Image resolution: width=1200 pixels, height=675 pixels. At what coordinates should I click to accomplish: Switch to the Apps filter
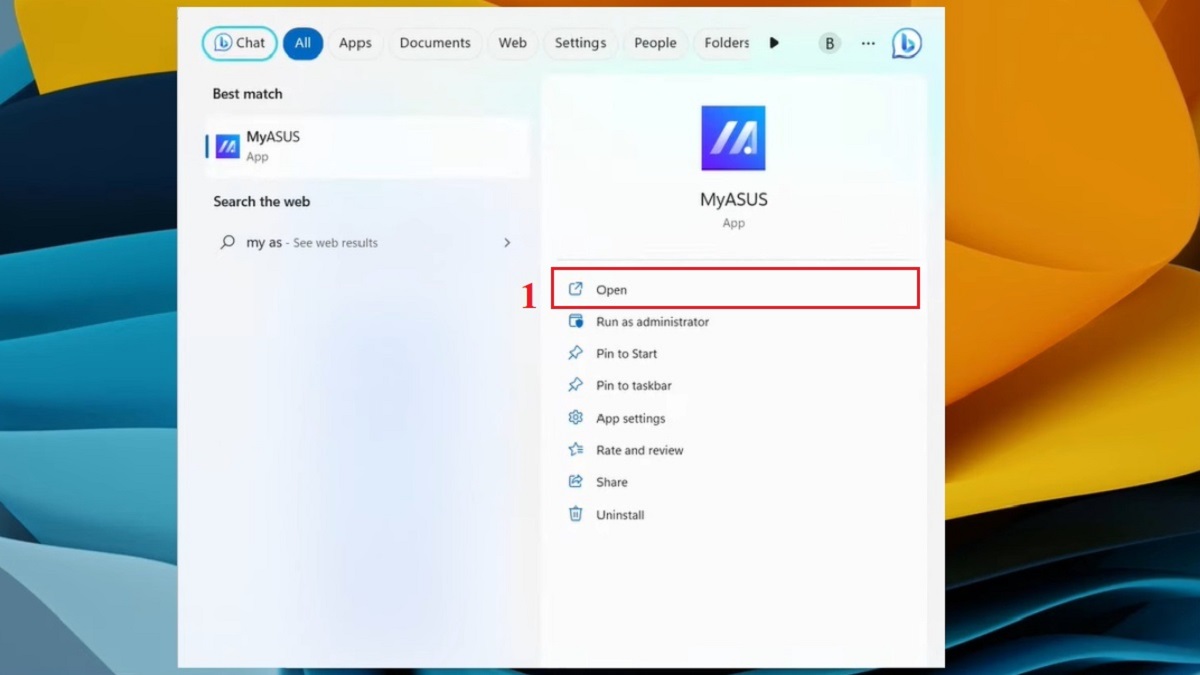click(x=355, y=43)
